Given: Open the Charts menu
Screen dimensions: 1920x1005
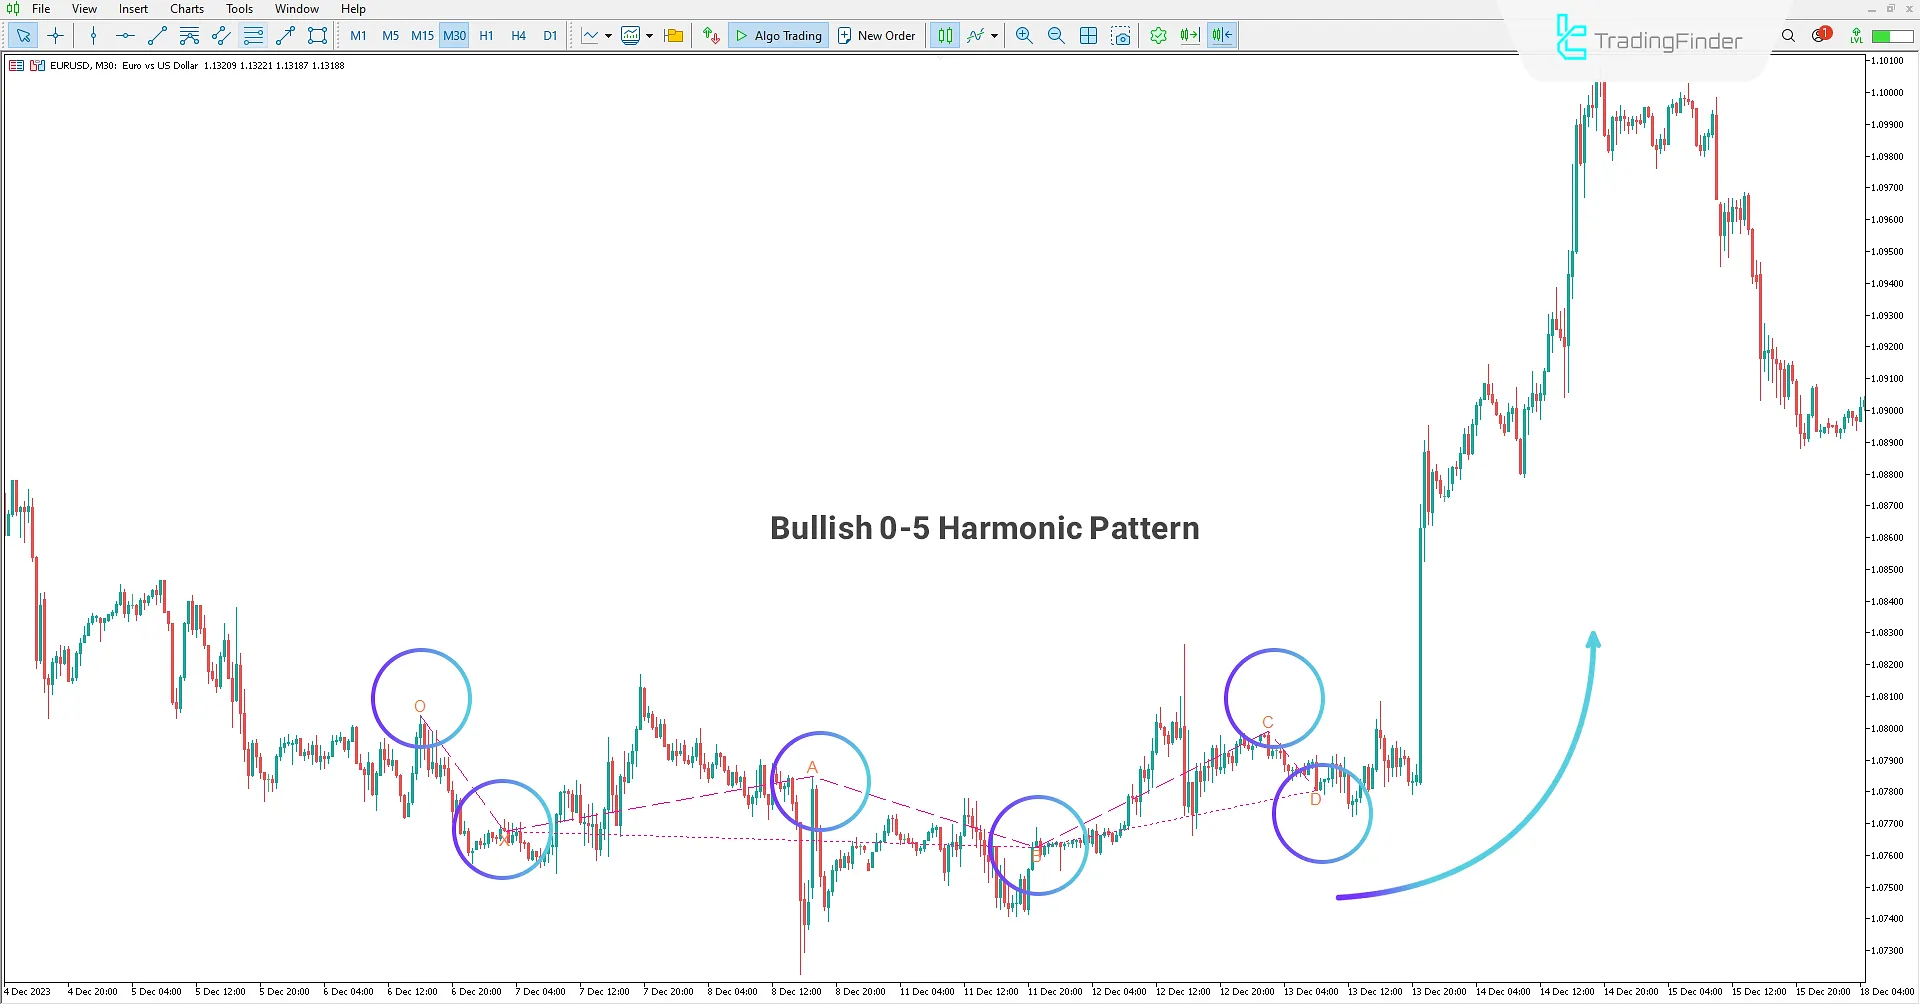Looking at the screenshot, I should coord(187,8).
